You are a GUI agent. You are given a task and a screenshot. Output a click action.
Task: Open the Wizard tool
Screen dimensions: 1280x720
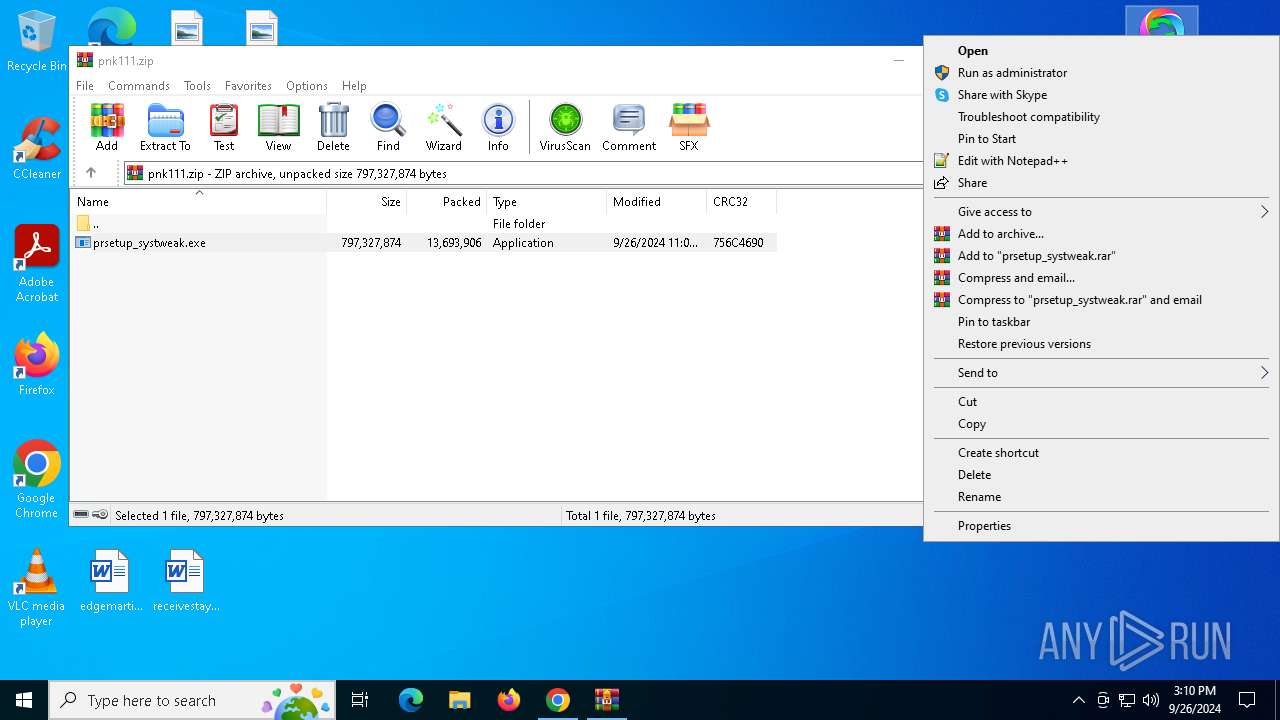coord(443,127)
